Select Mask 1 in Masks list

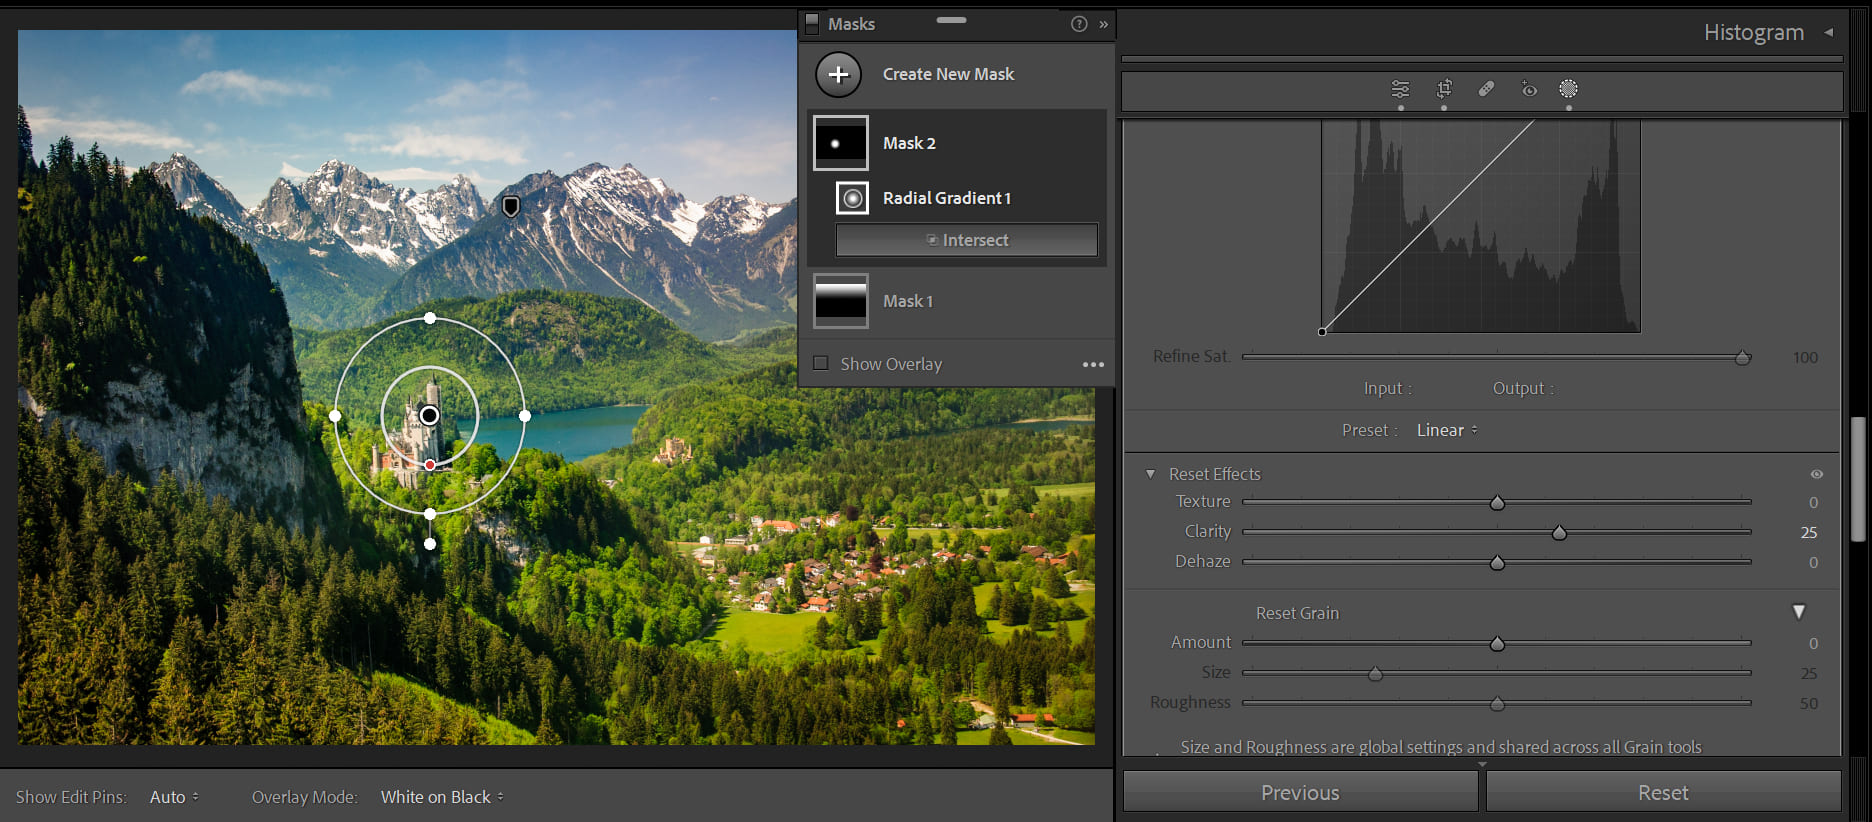907,301
